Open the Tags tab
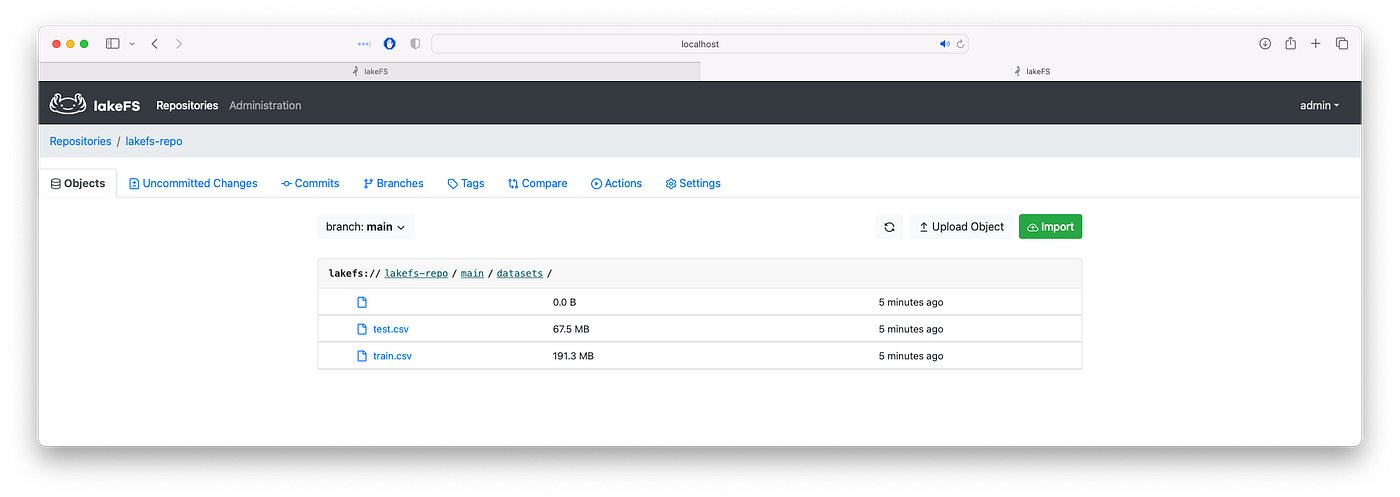Image resolution: width=1400 pixels, height=497 pixels. tap(466, 183)
